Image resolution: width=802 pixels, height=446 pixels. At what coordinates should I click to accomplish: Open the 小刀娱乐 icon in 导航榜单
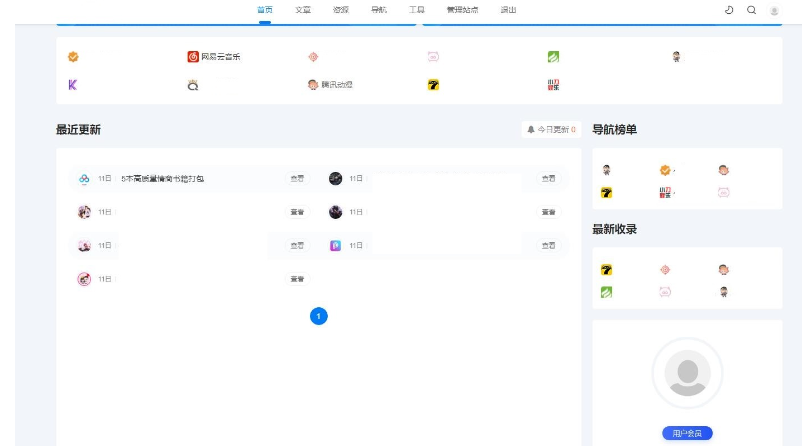665,193
